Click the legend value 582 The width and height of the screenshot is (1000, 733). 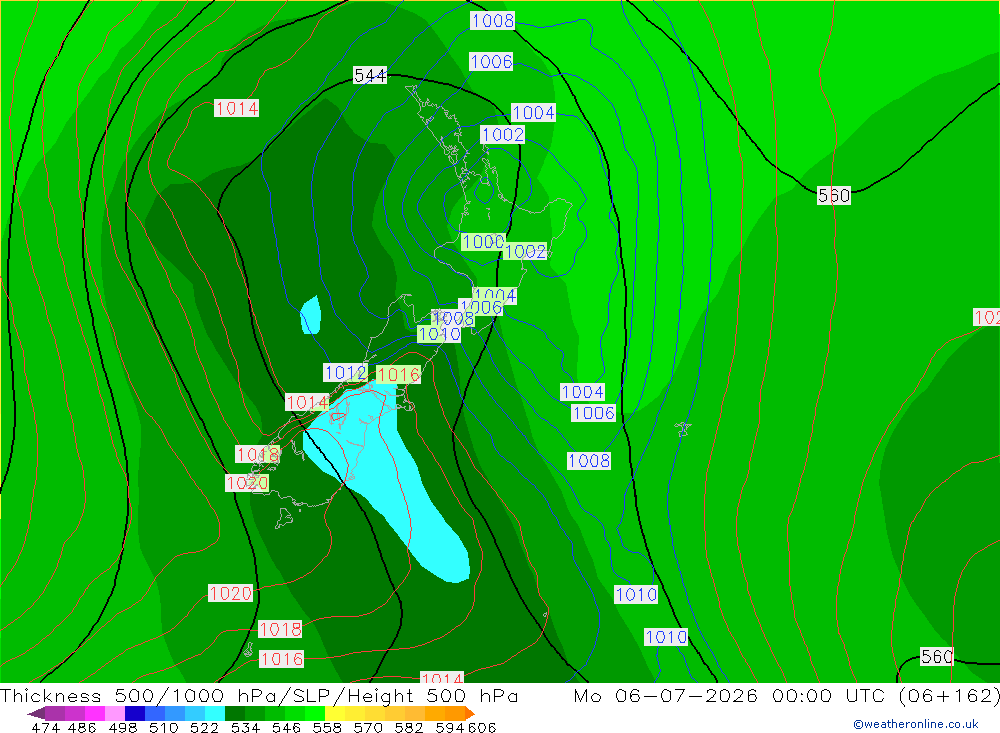coord(408,727)
